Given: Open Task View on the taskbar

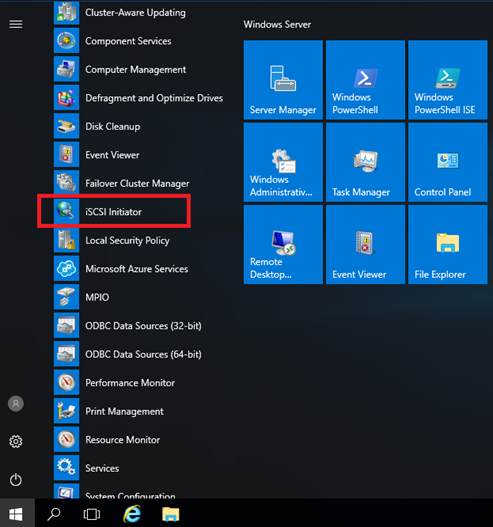Looking at the screenshot, I should click(92, 514).
